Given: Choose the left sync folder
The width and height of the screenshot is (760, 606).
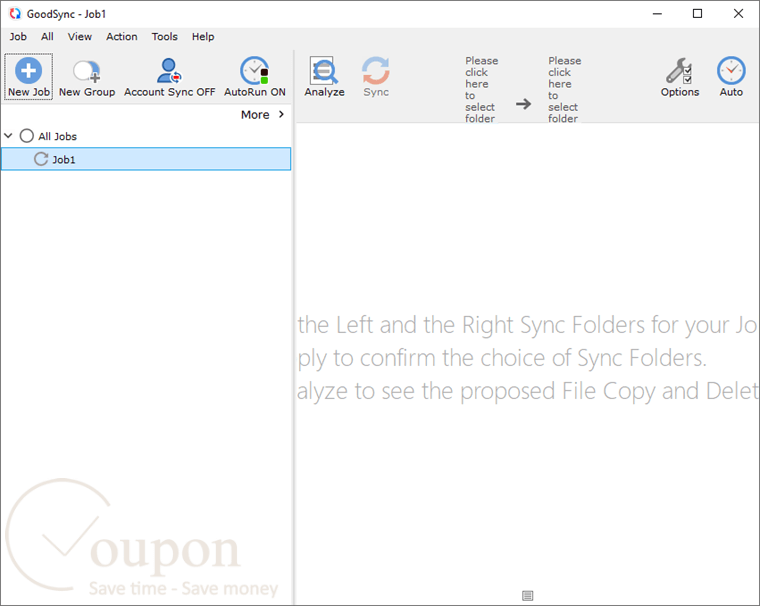Looking at the screenshot, I should pos(481,90).
